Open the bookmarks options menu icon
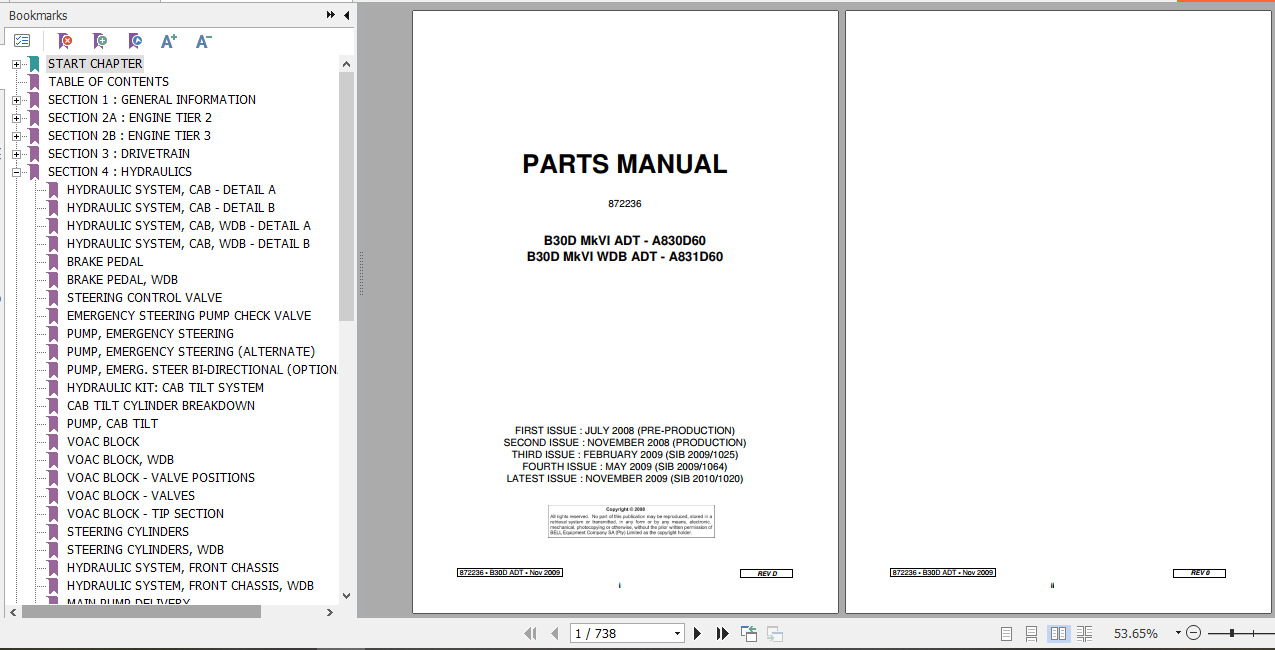The height and width of the screenshot is (650, 1275). [22, 40]
